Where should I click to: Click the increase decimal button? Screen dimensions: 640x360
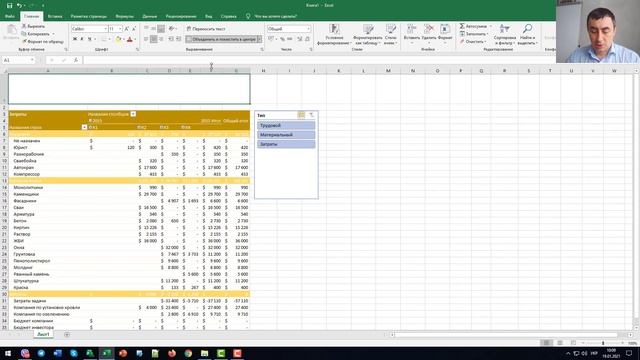coord(299,39)
